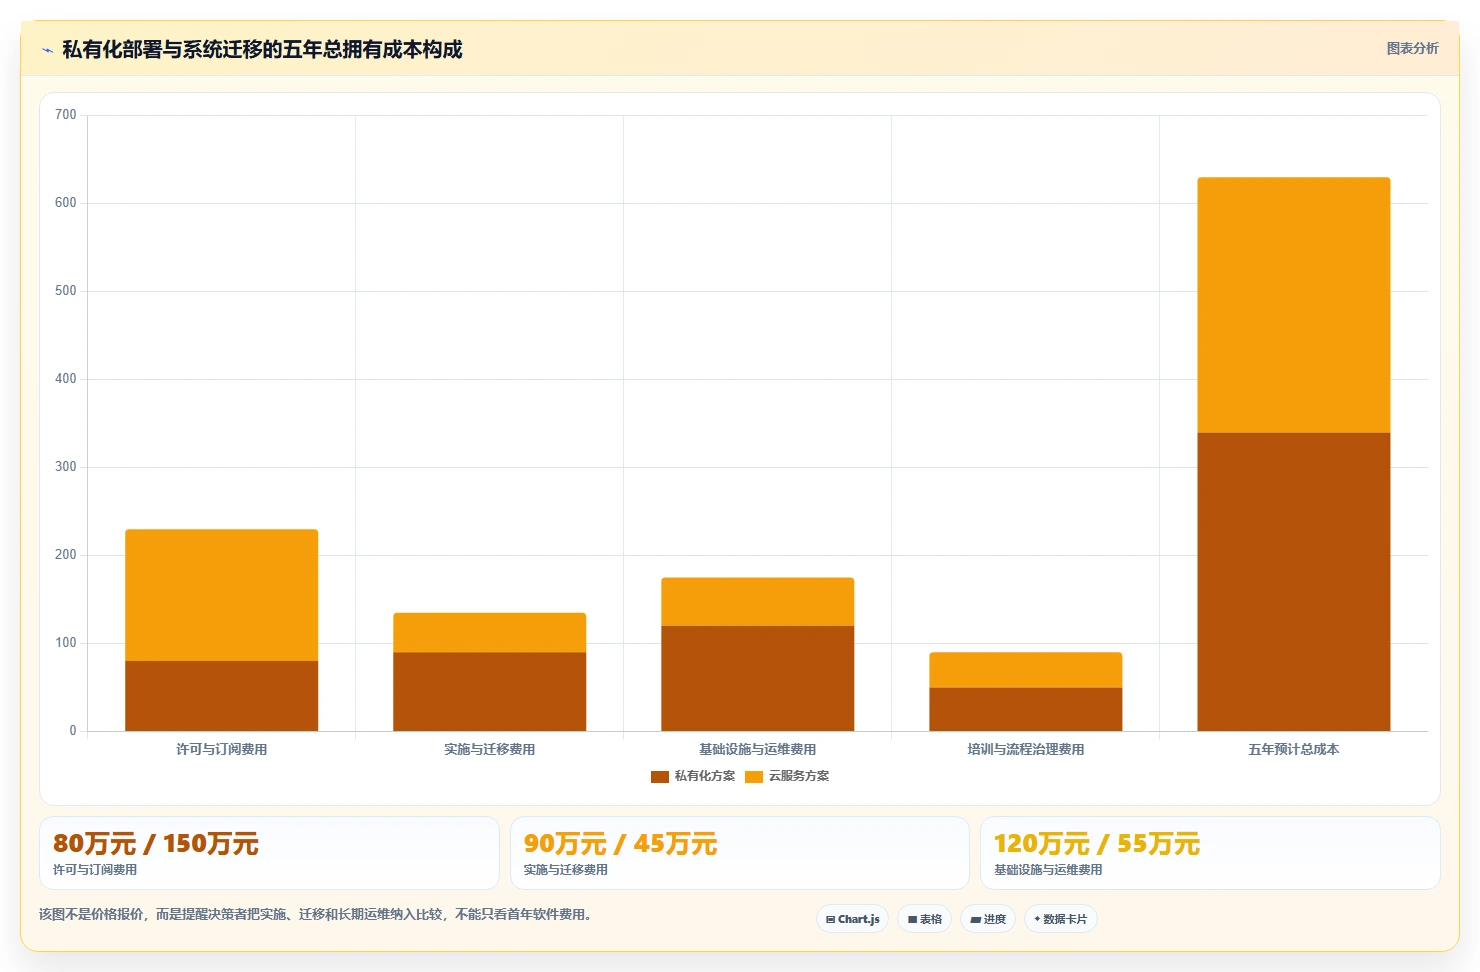
Task: Click the 基础设施与运维费用 caption in third card
Action: (x=1048, y=870)
